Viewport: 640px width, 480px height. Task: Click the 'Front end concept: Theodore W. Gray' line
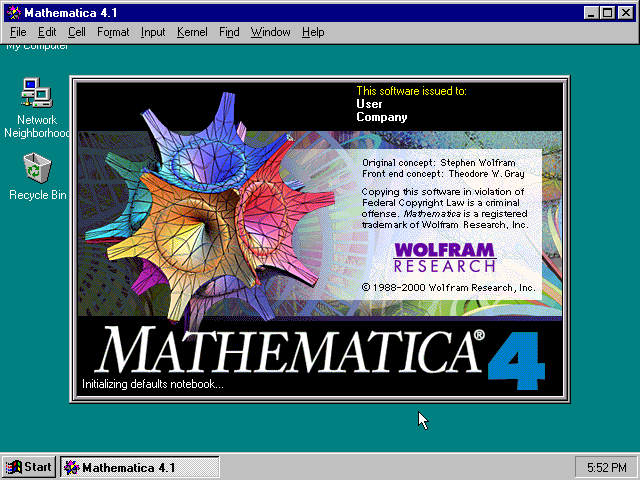click(x=443, y=173)
